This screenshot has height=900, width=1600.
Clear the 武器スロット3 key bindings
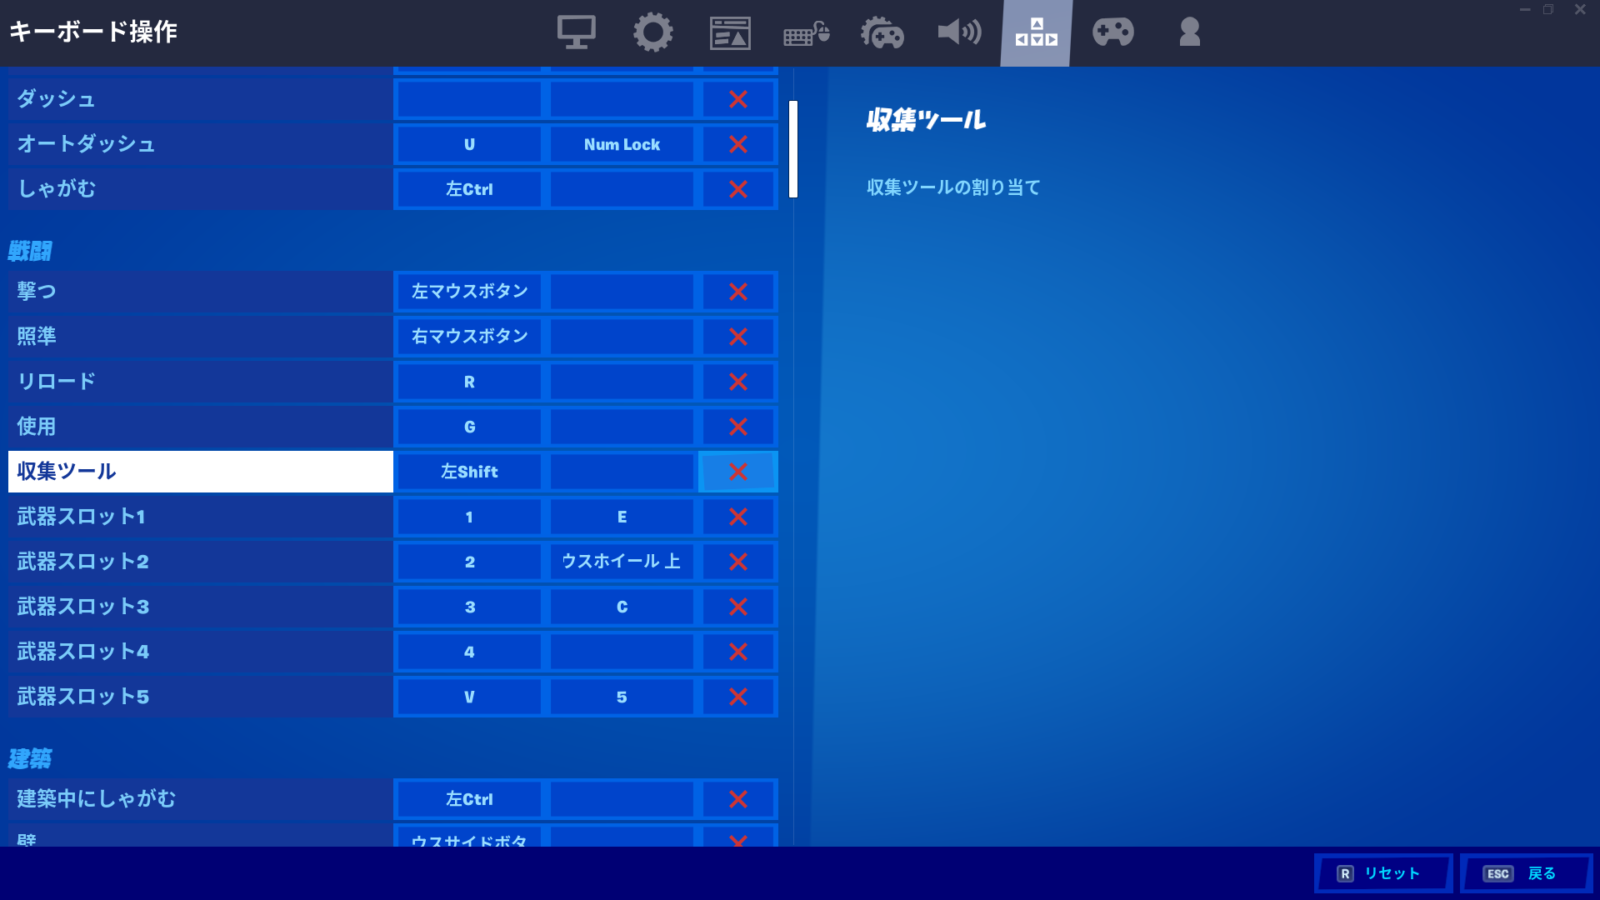point(738,607)
